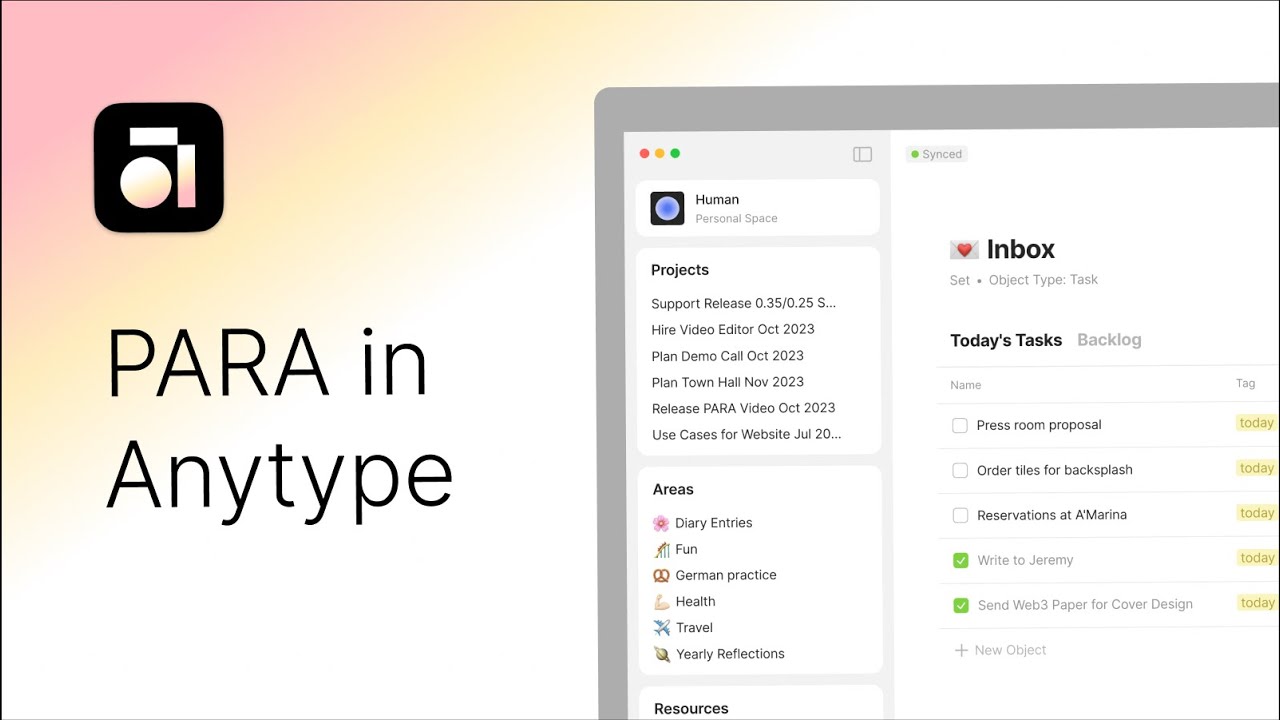1280x720 pixels.
Task: Click today tag on Press room proposal
Action: [1257, 423]
